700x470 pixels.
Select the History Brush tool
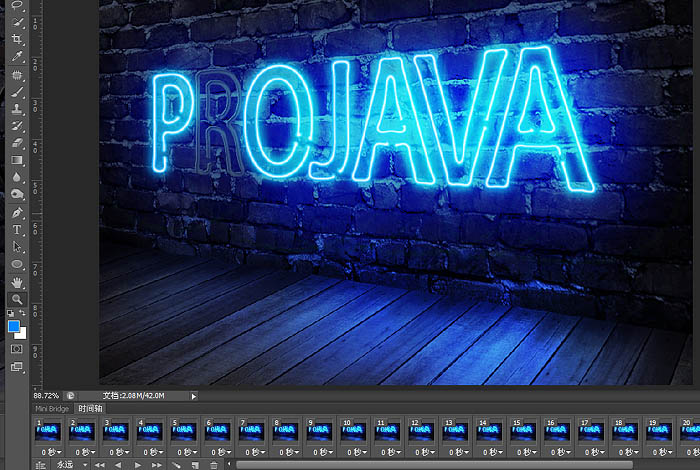click(17, 126)
